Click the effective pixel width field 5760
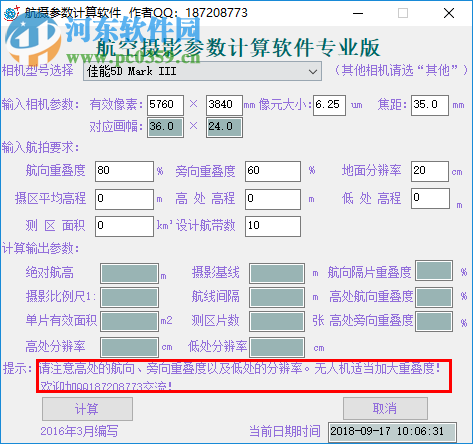 click(x=165, y=105)
